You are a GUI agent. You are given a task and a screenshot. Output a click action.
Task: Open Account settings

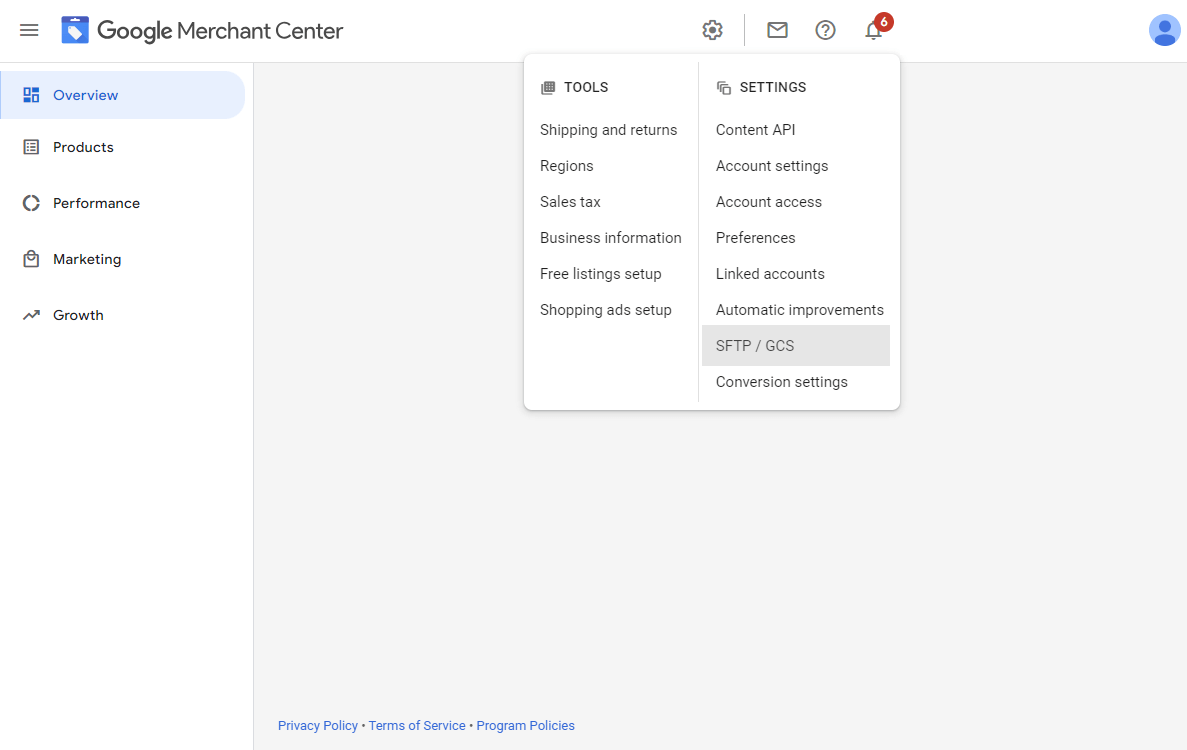pos(771,166)
